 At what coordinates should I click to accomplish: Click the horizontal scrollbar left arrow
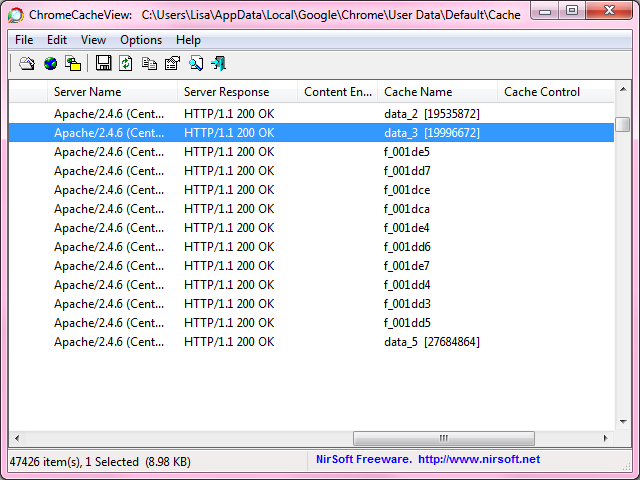click(x=17, y=438)
